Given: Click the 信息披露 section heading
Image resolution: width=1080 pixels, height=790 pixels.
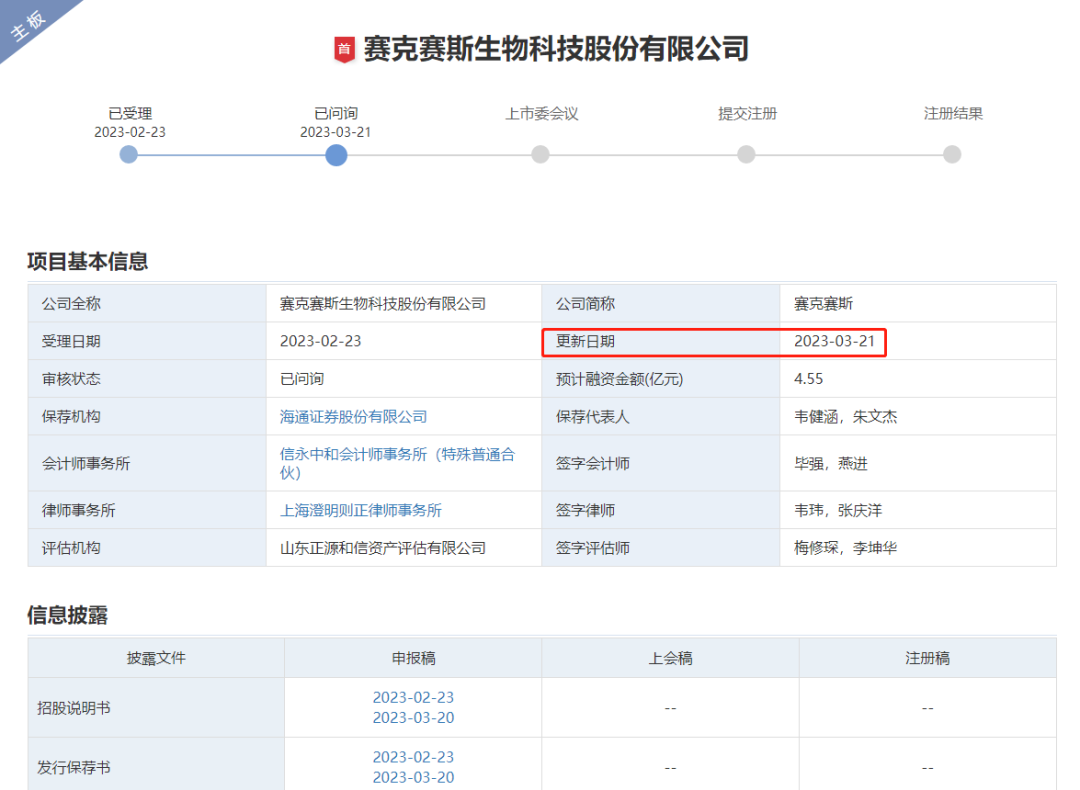Looking at the screenshot, I should coord(68,615).
